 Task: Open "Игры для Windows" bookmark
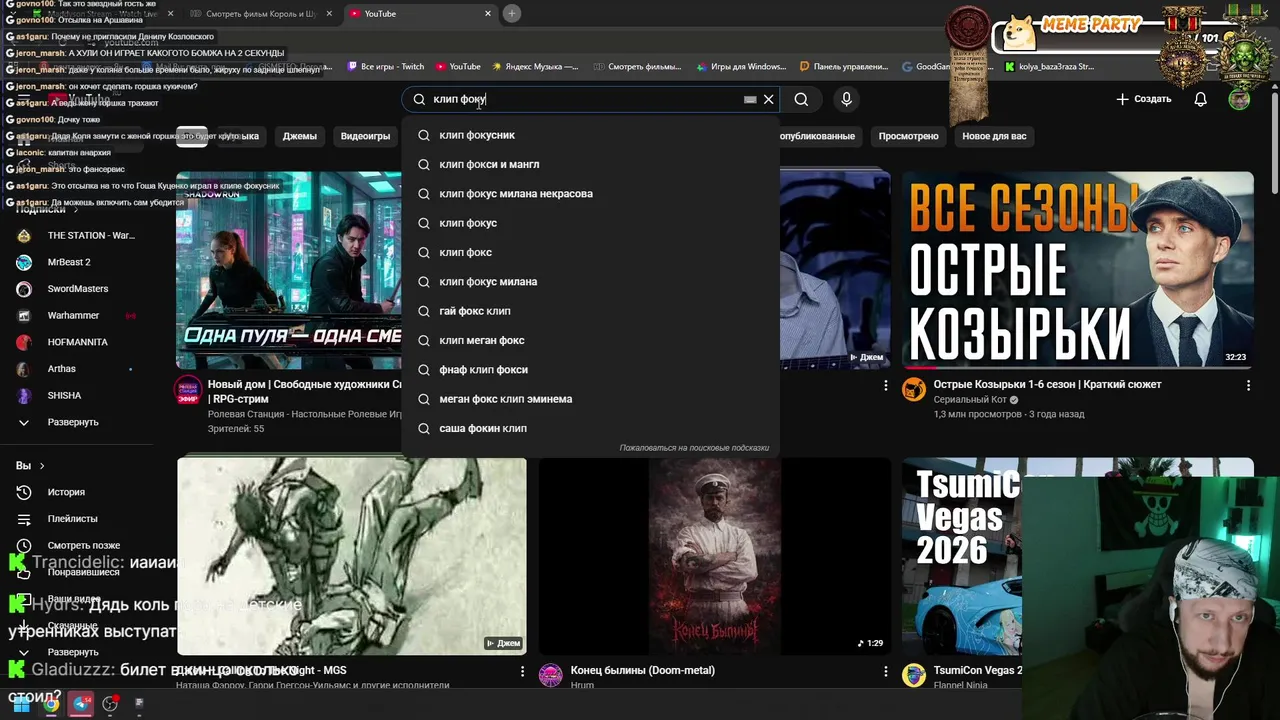[740, 67]
